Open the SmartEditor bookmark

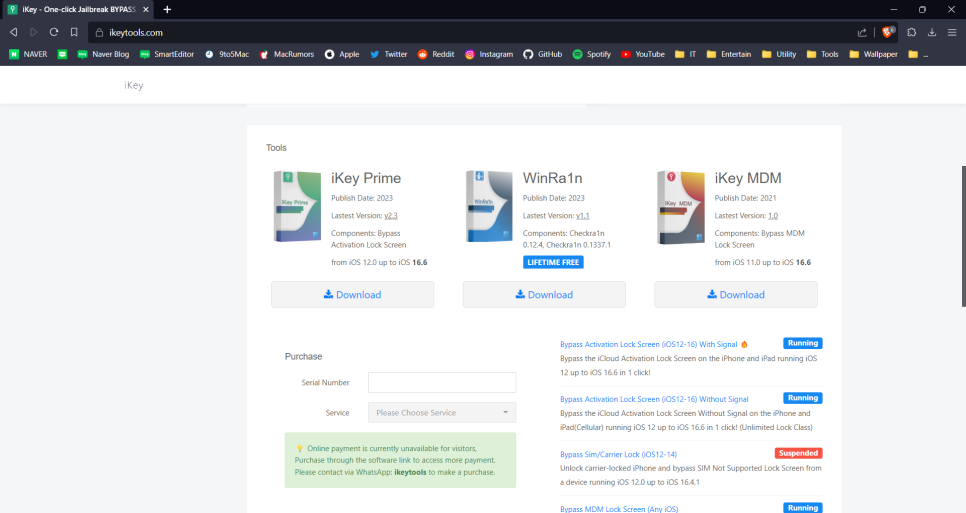click(167, 54)
